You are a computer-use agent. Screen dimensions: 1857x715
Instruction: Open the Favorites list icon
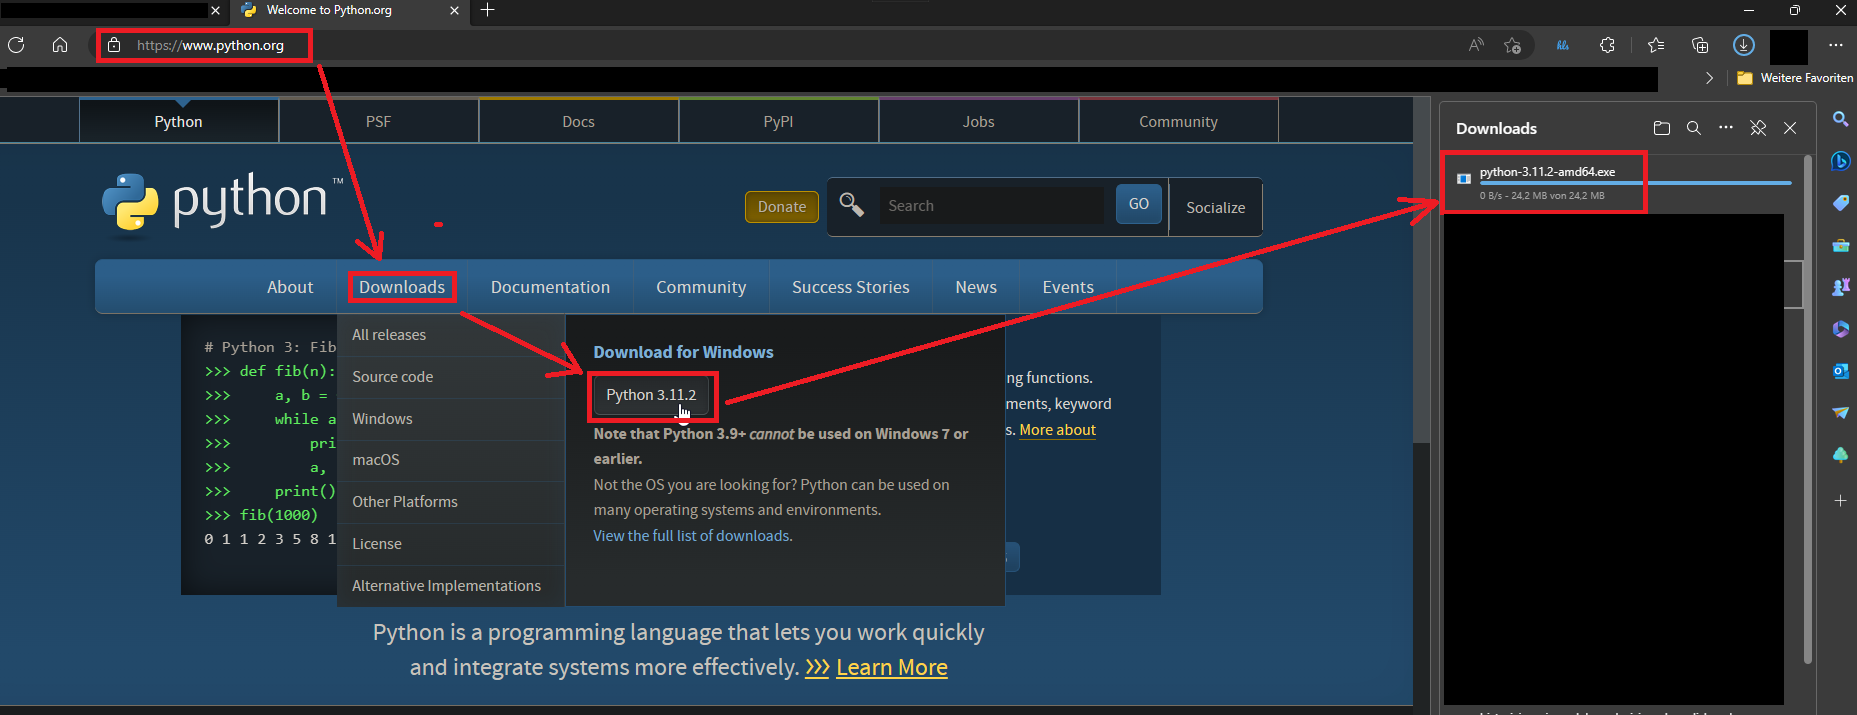tap(1656, 45)
